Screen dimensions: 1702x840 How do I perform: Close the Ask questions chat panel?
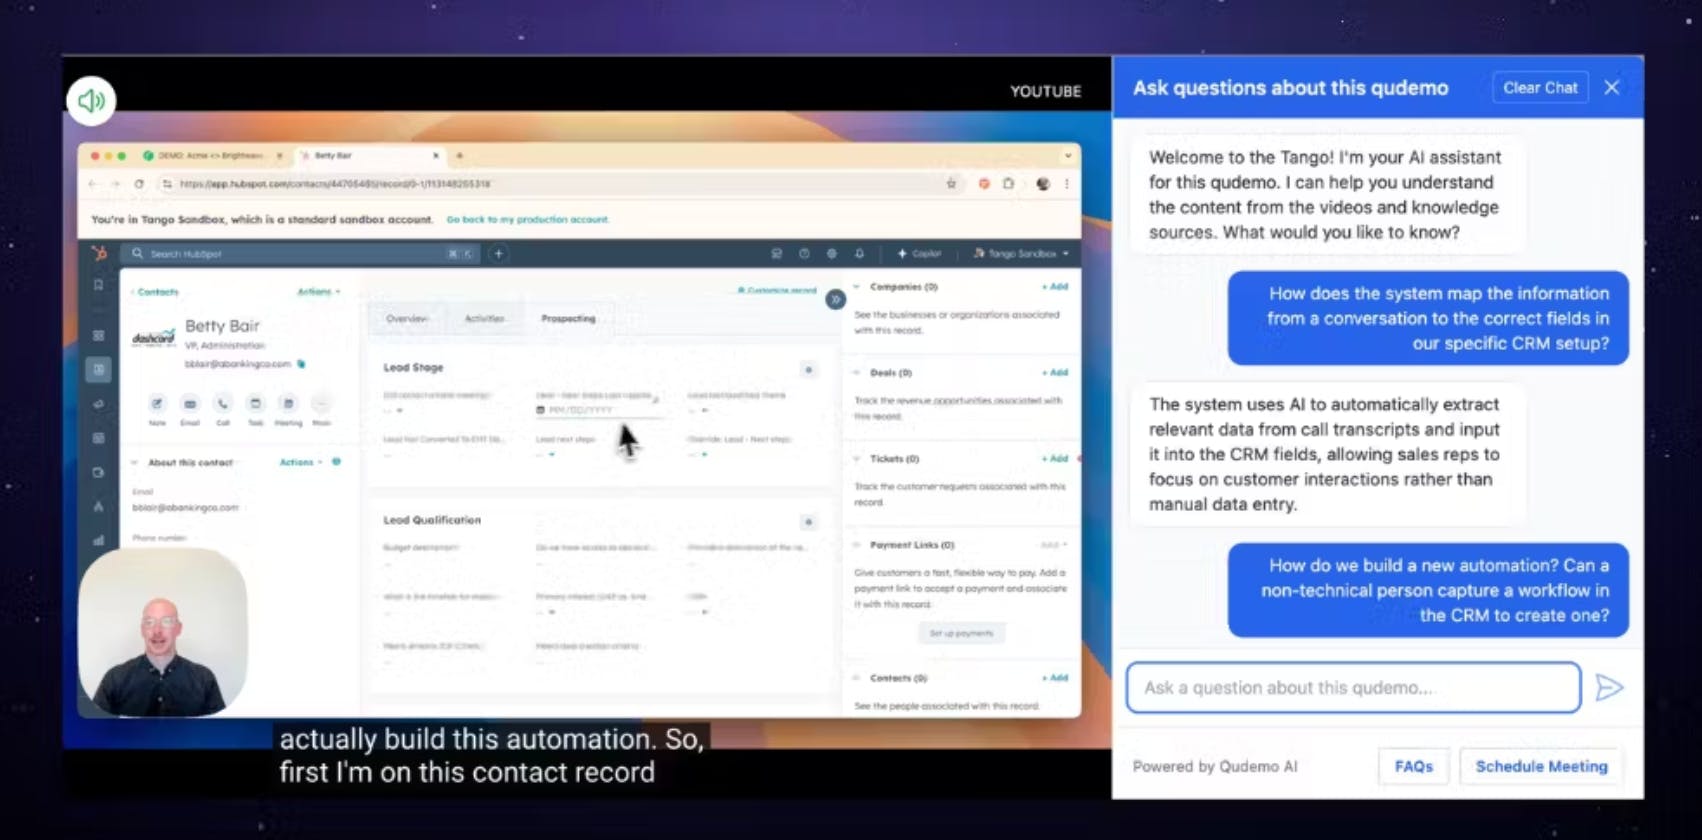tap(1612, 88)
